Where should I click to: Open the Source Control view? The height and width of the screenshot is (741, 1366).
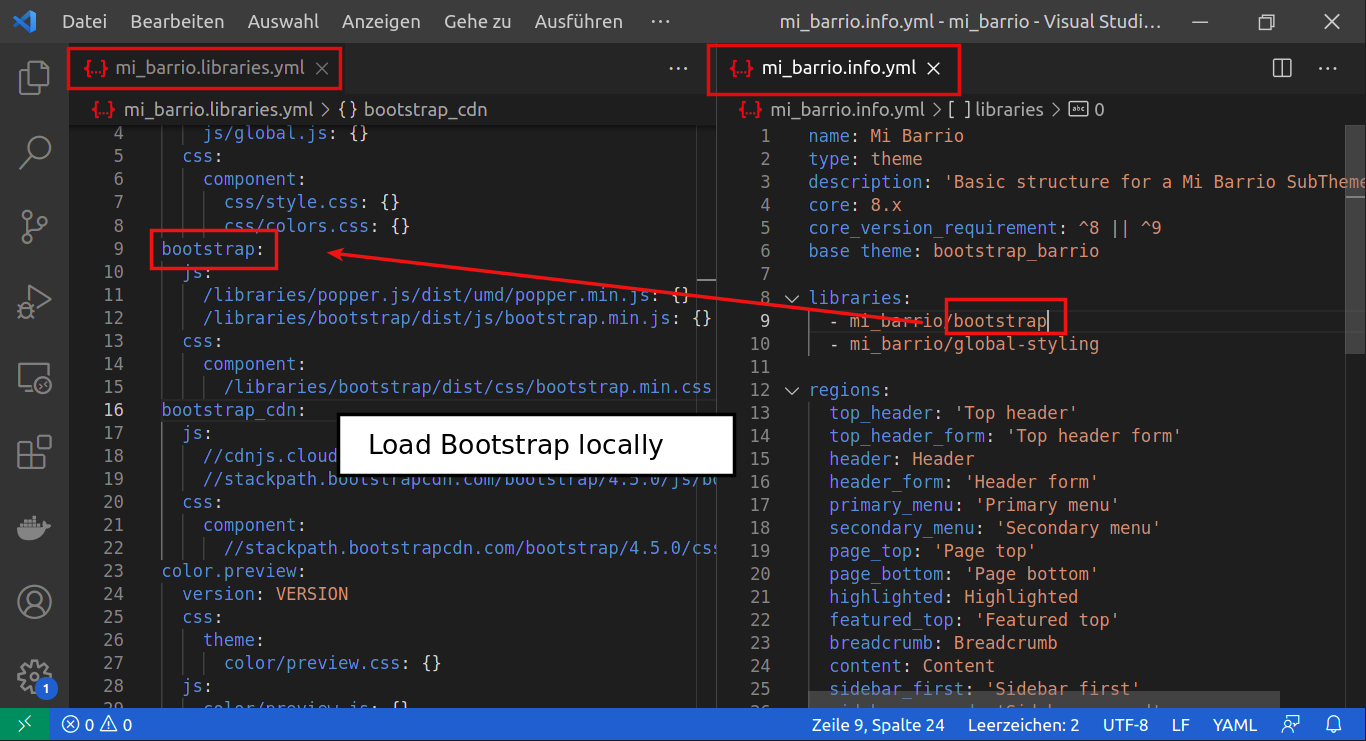(34, 227)
